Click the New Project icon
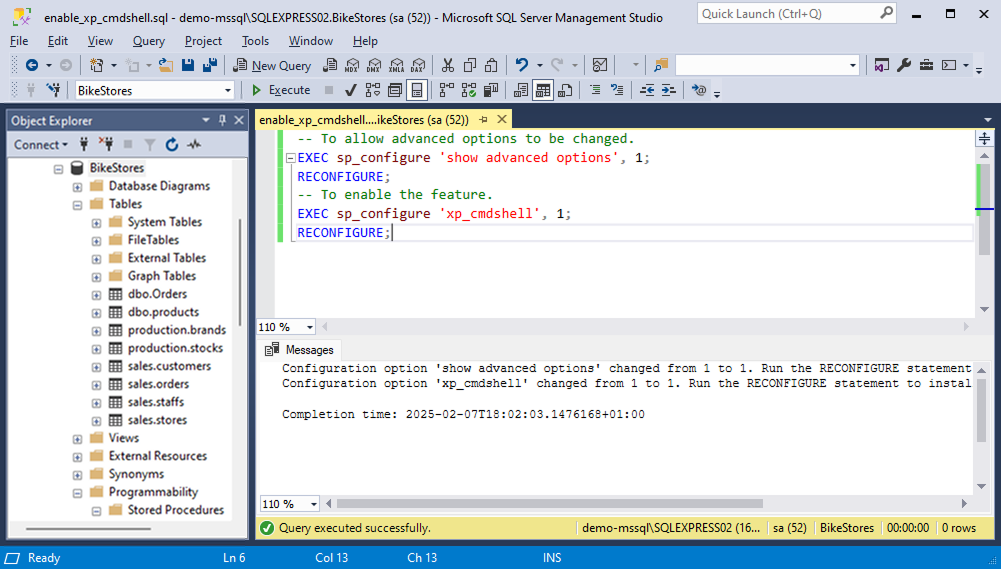 click(97, 65)
